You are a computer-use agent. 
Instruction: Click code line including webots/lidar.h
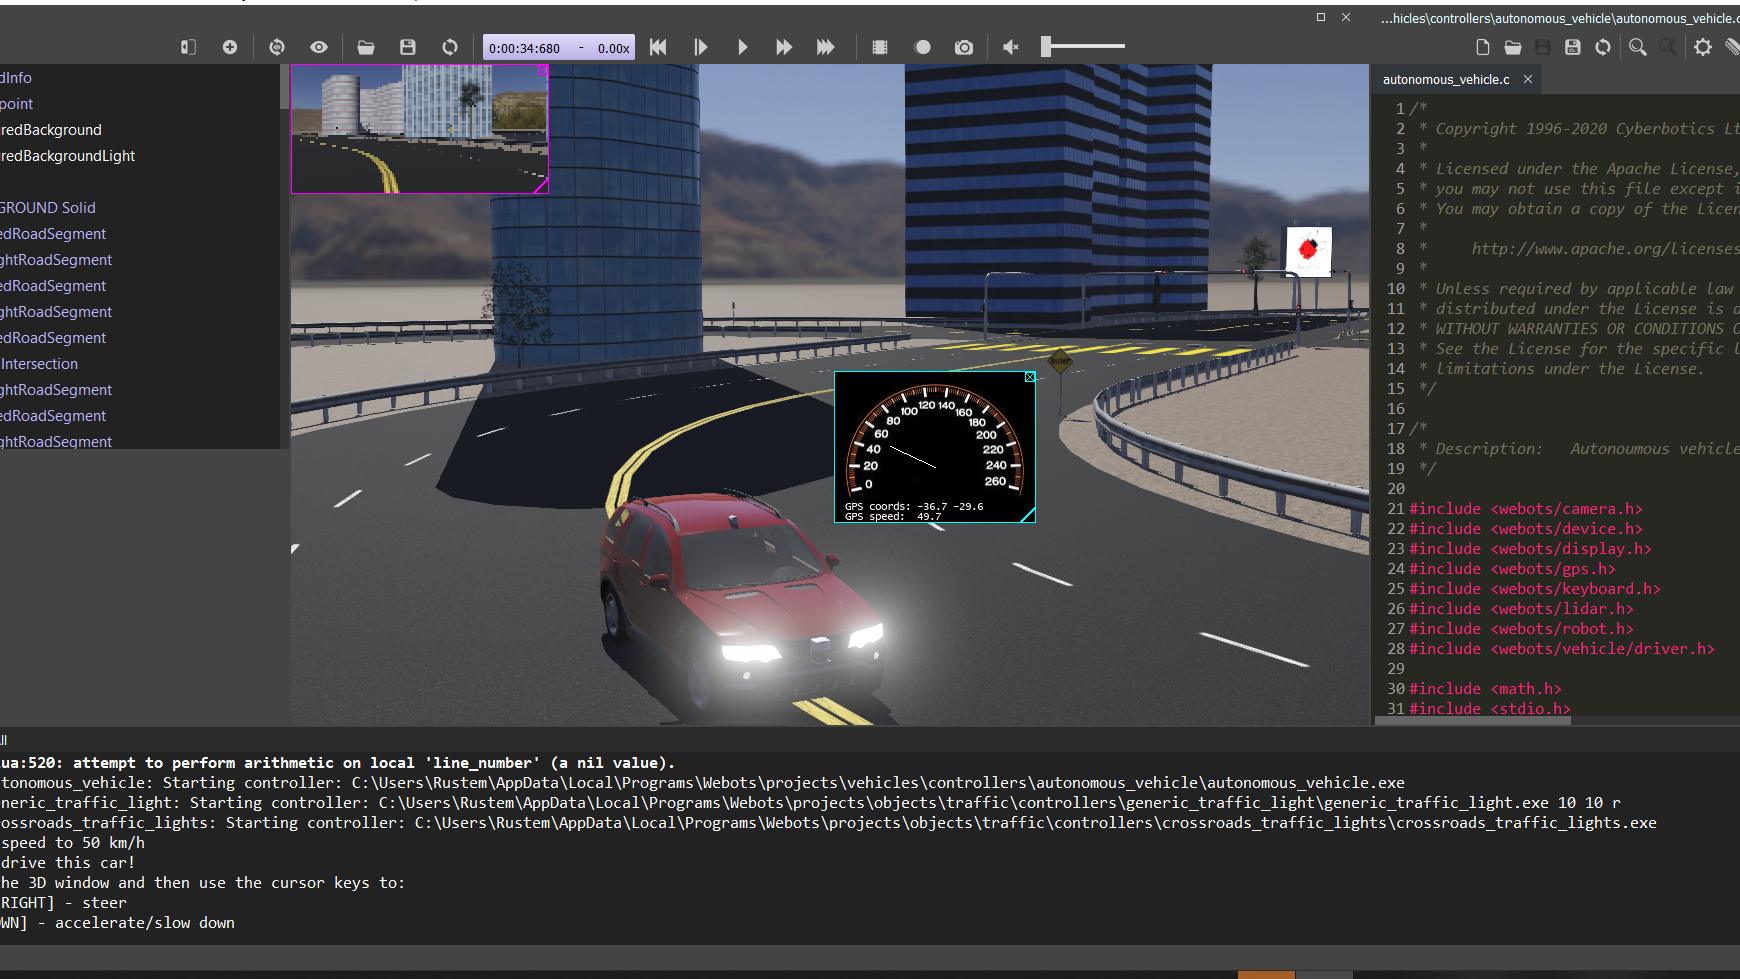click(1521, 609)
